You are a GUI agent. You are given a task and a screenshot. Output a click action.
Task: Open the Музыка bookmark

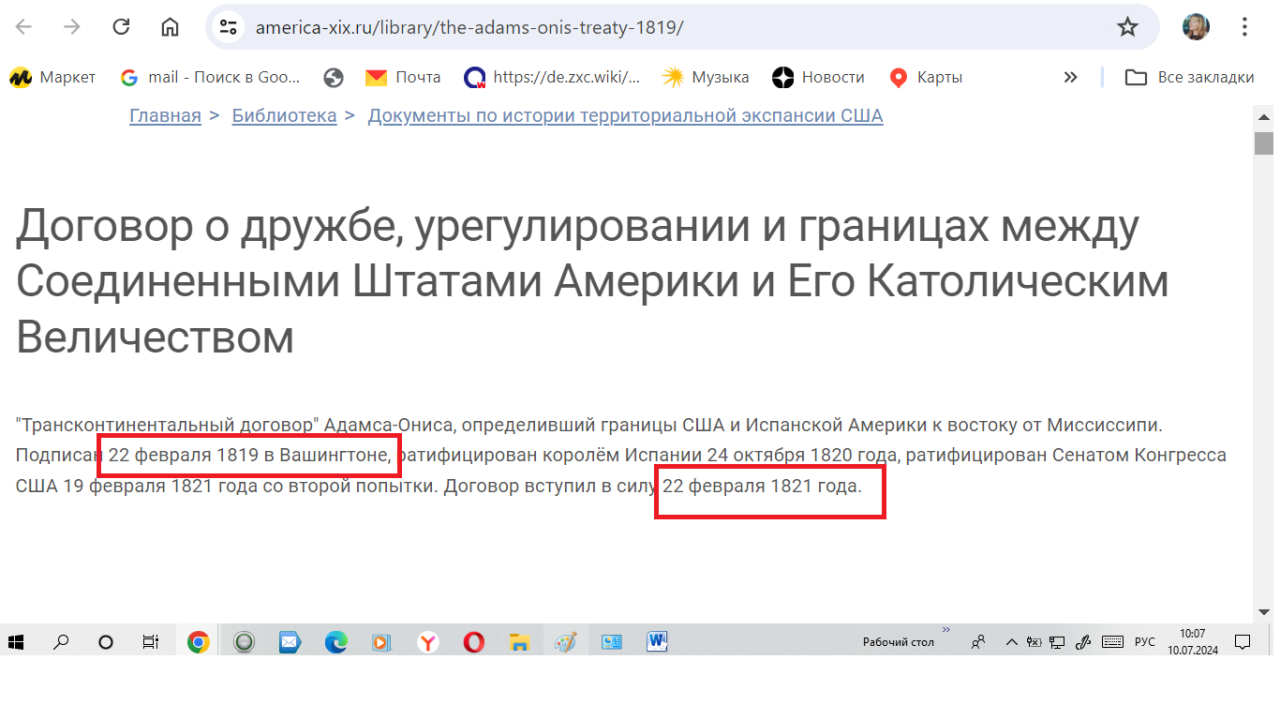click(x=706, y=77)
